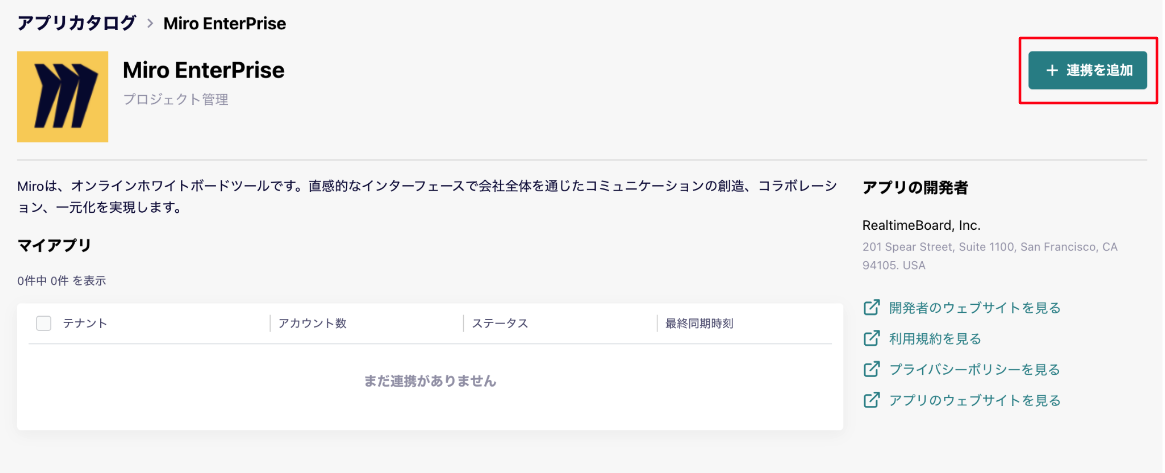Click the breadcrumb chevron separator
1165x473 pixels.
(149, 23)
